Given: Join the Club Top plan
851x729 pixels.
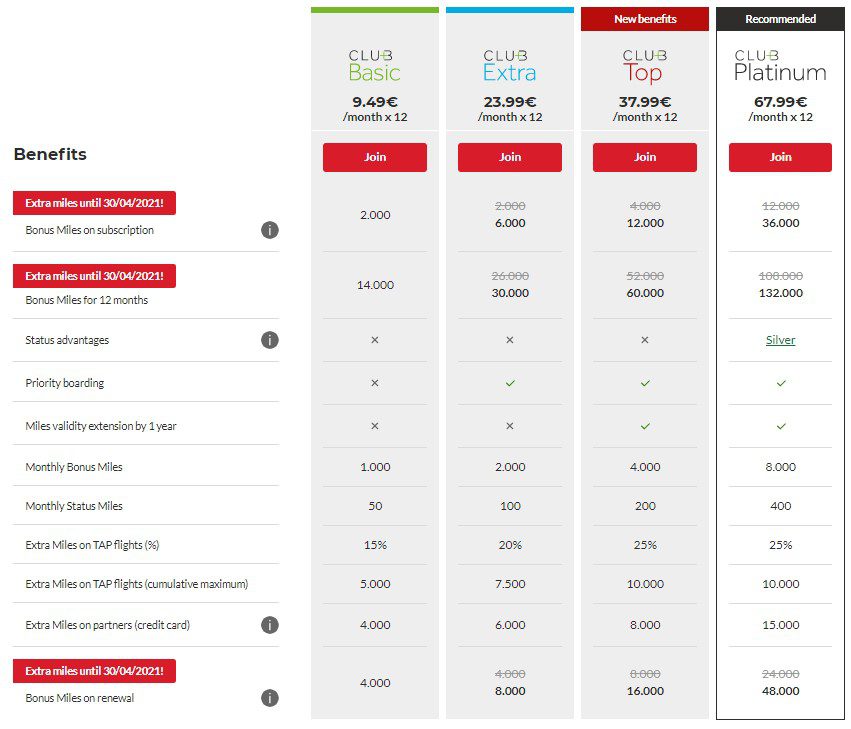Looking at the screenshot, I should (x=645, y=157).
